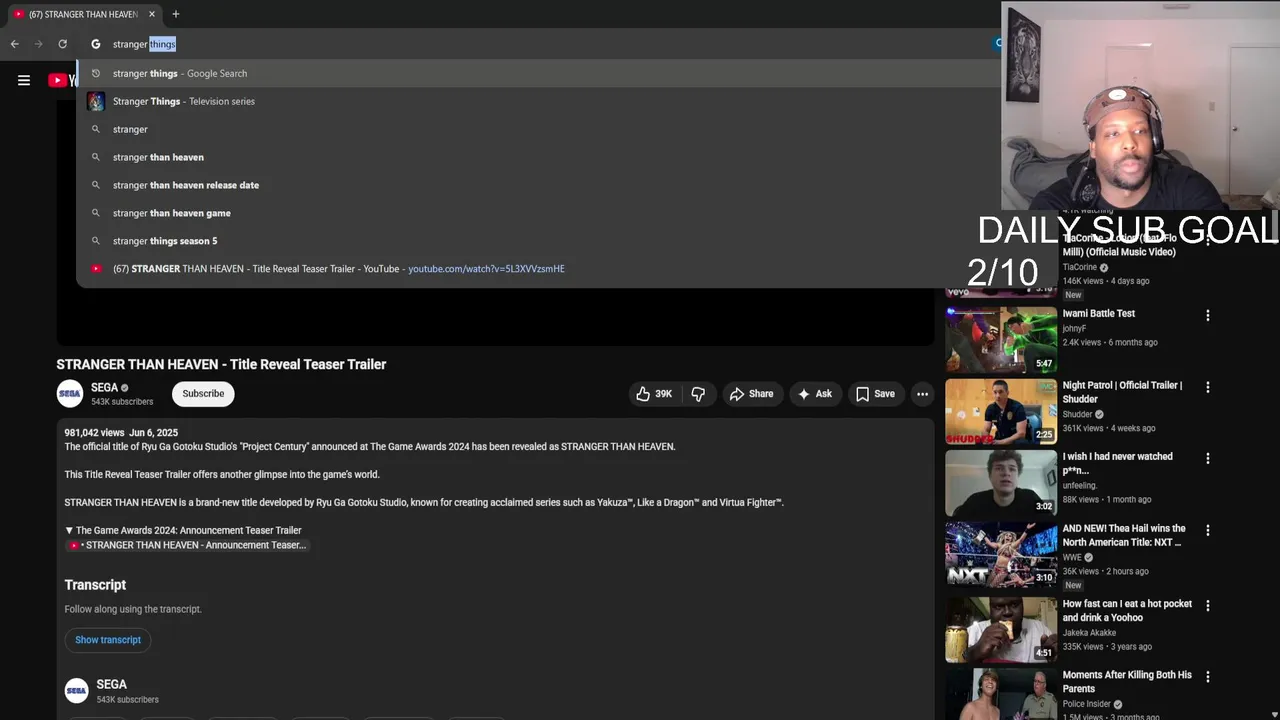Open the Shudder channel name

(x=1077, y=414)
